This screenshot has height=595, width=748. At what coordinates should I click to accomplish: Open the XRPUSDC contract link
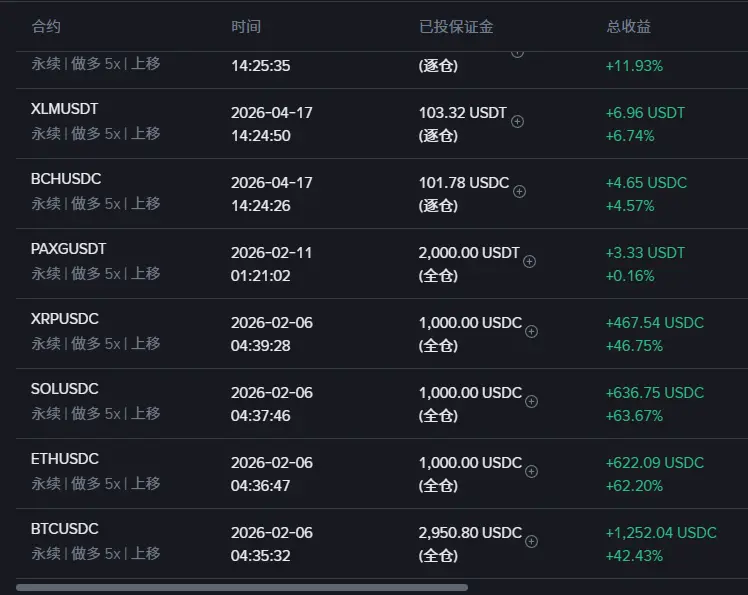[x=65, y=319]
